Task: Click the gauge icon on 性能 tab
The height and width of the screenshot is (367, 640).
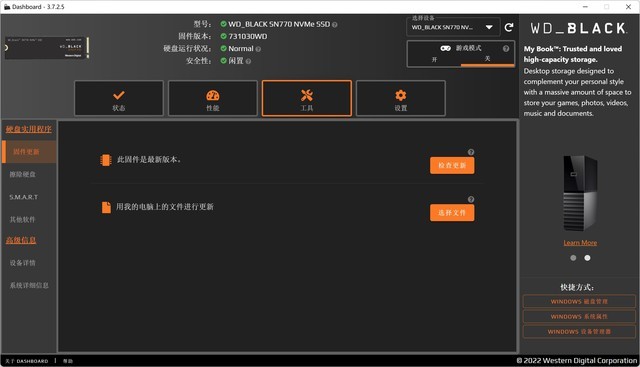Action: click(213, 96)
